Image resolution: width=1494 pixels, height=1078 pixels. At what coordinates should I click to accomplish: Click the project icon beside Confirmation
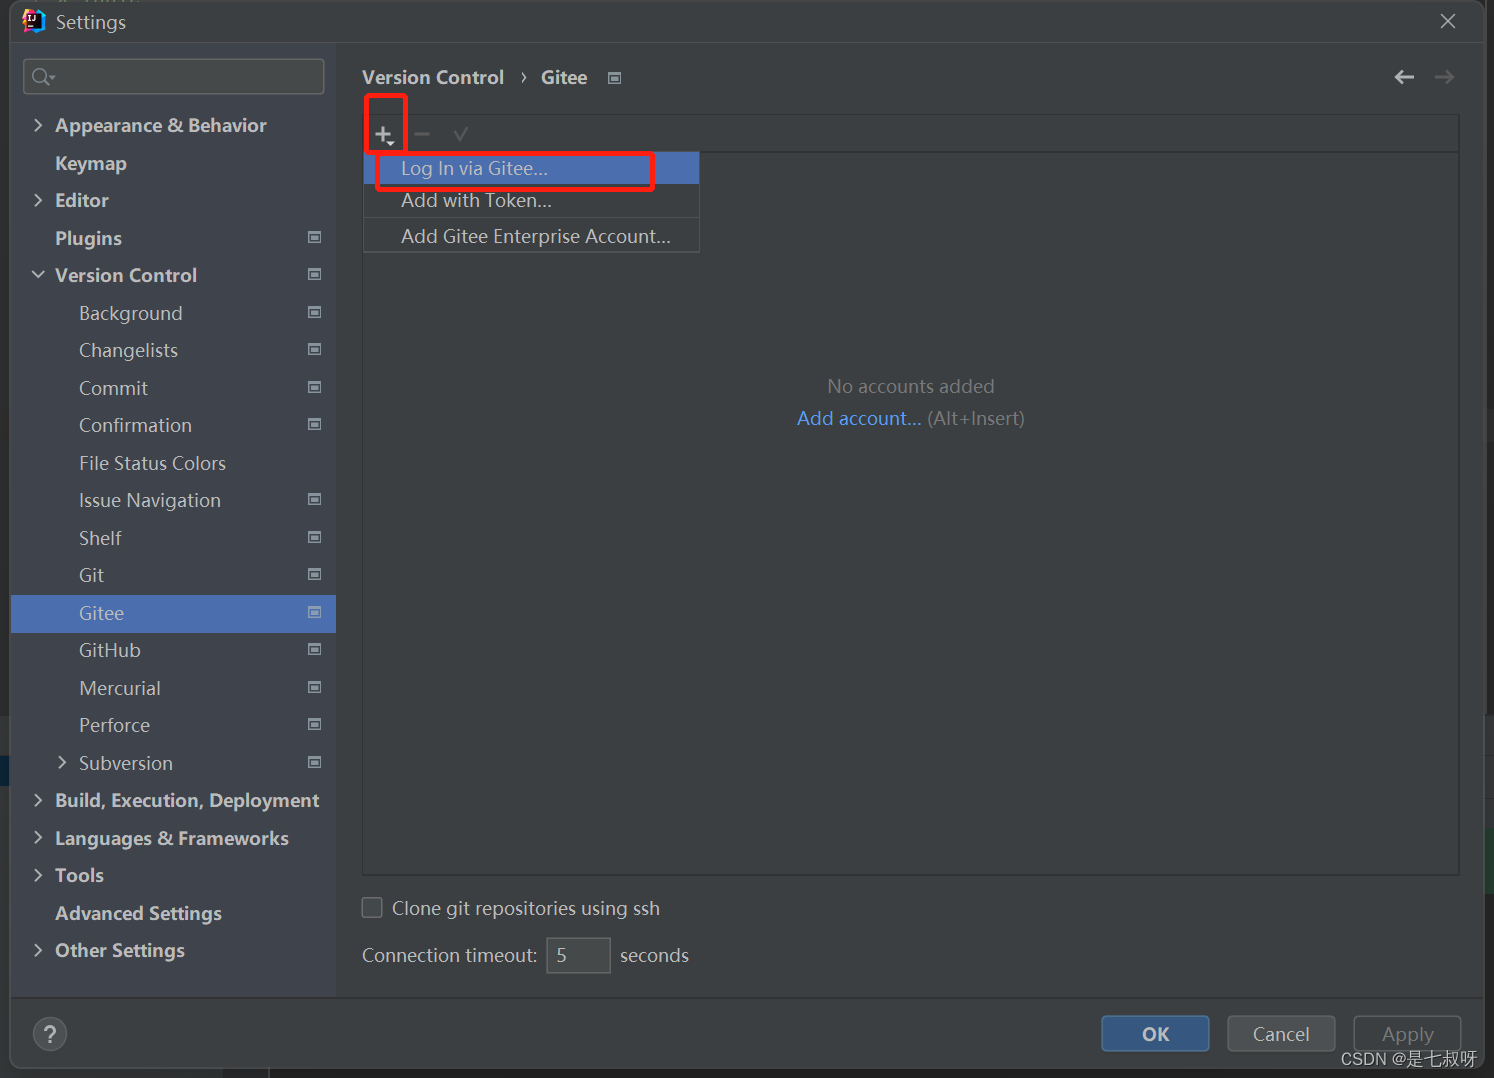tap(315, 424)
